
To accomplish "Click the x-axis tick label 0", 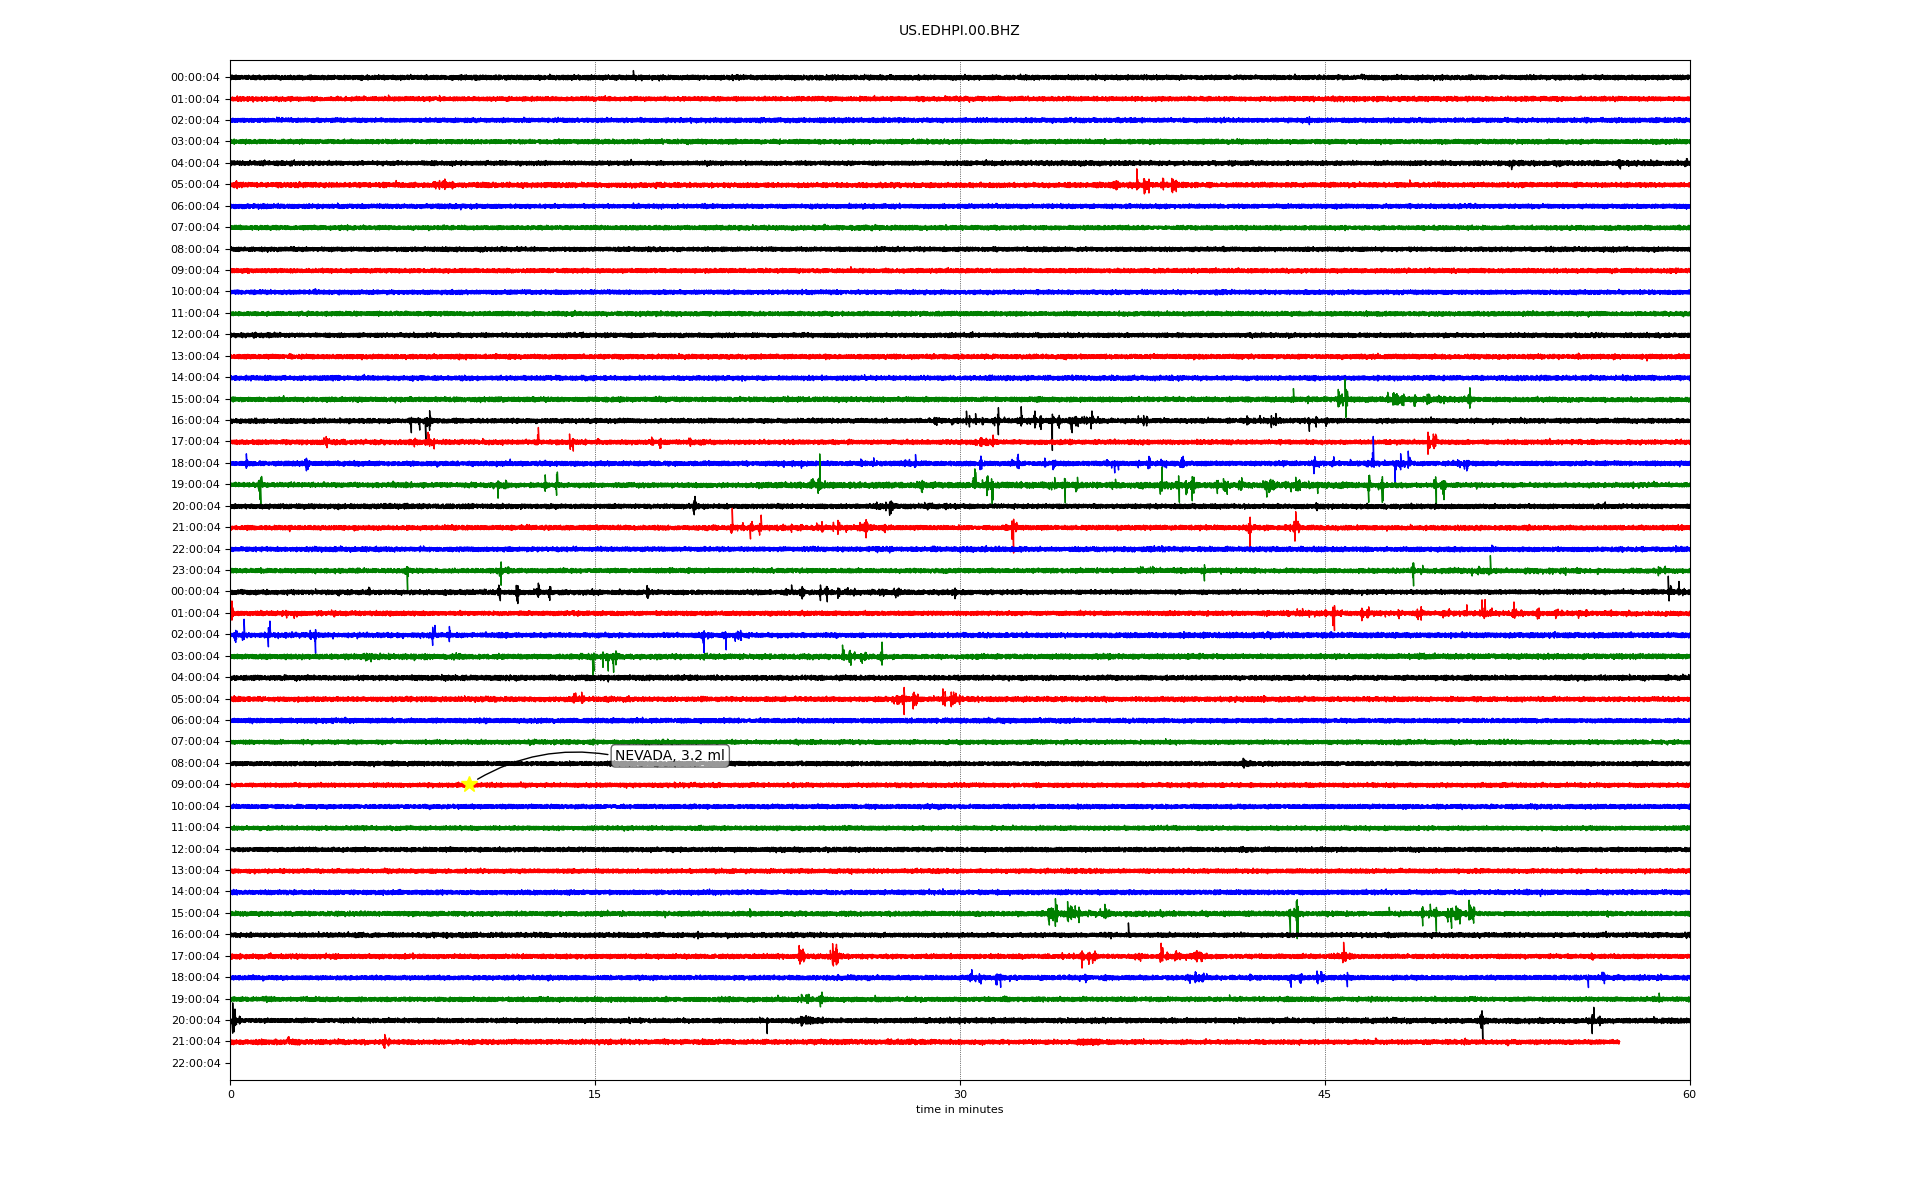I will click(231, 1094).
